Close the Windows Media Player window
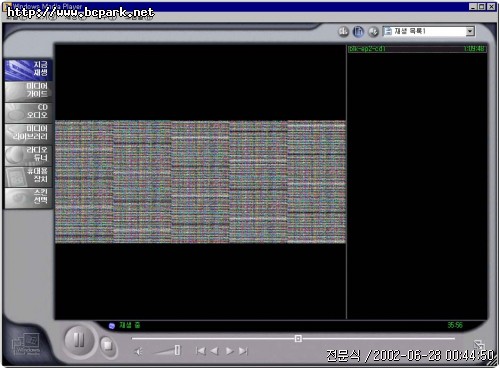The width and height of the screenshot is (500, 368). pyautogui.click(x=491, y=6)
